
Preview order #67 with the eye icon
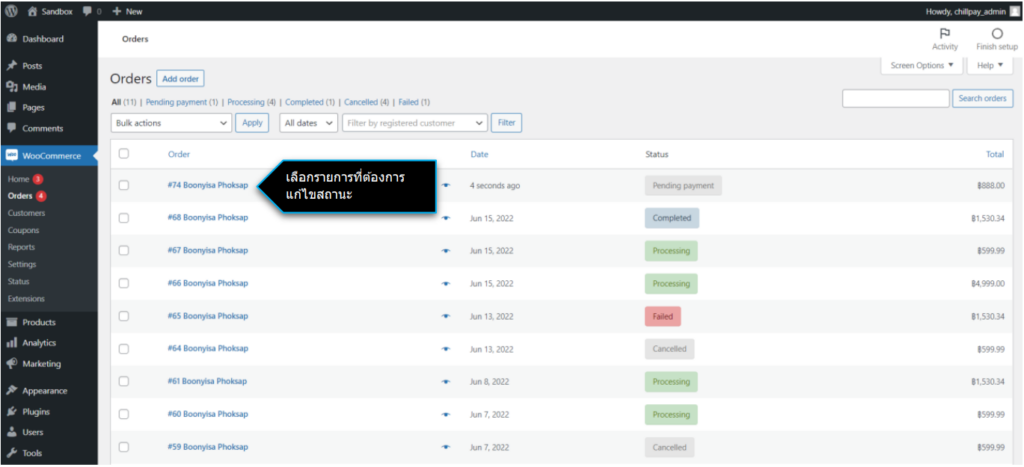coord(446,251)
